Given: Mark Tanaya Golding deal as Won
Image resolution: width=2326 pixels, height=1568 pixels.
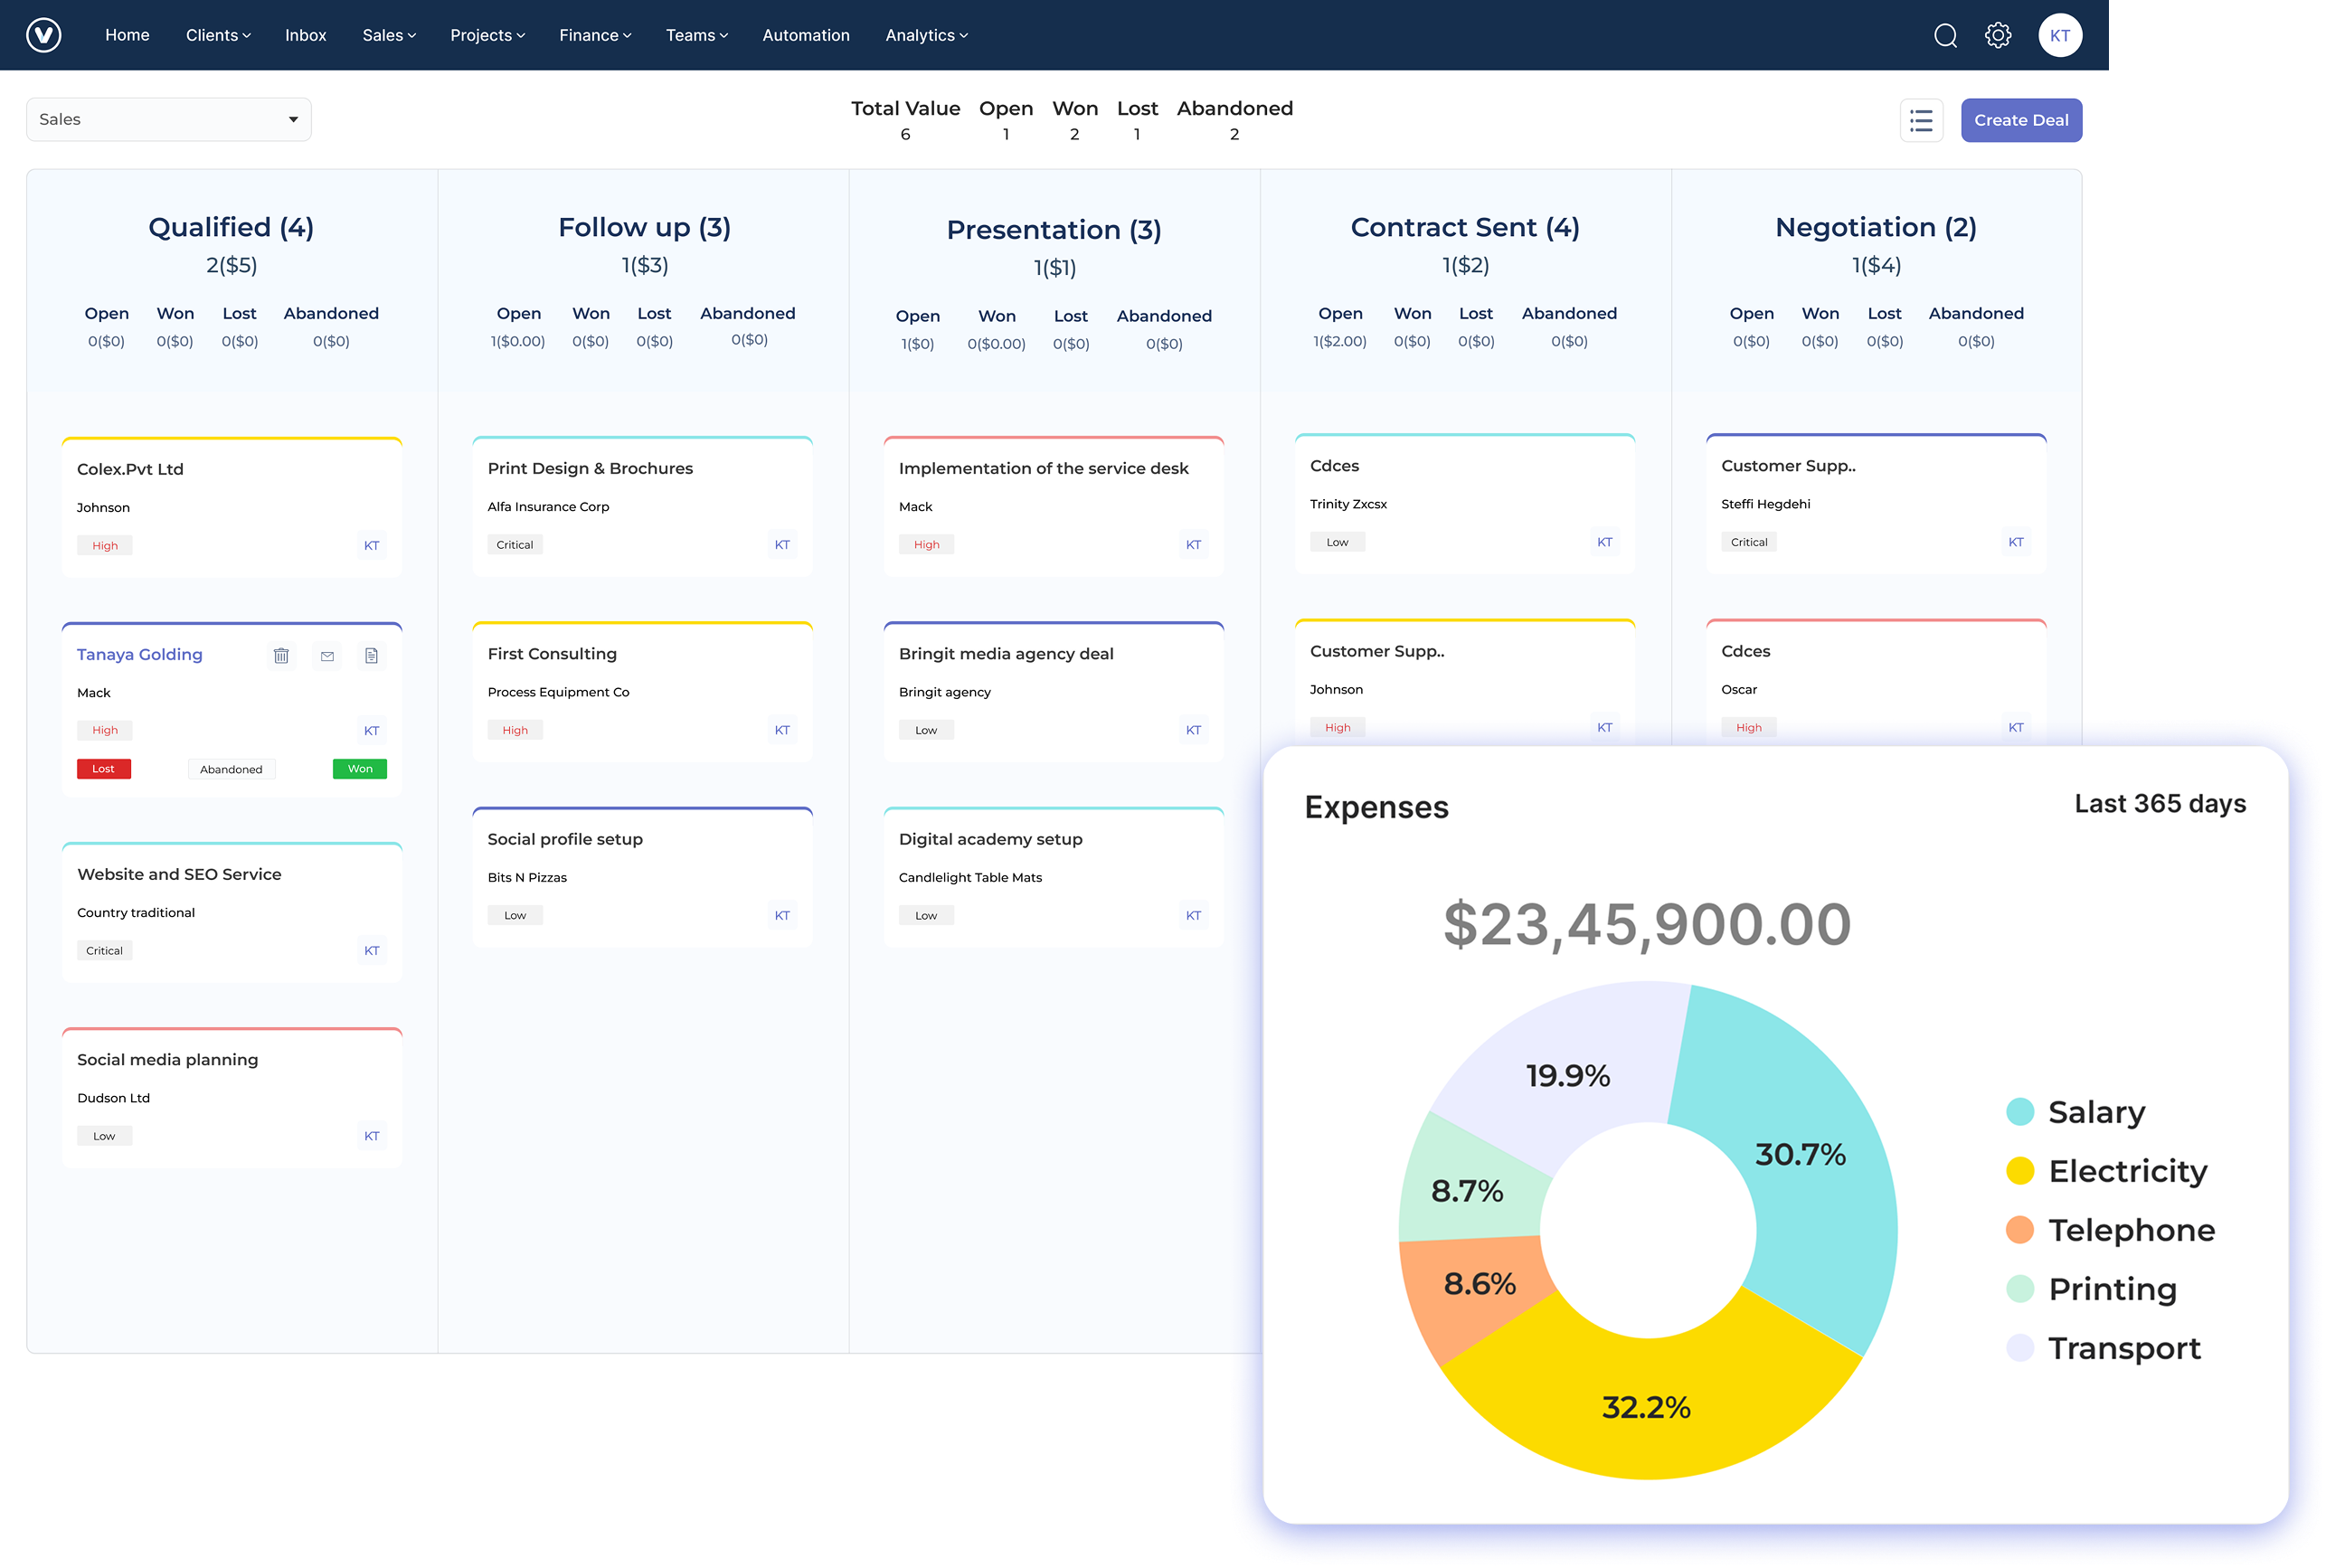Looking at the screenshot, I should 358,768.
